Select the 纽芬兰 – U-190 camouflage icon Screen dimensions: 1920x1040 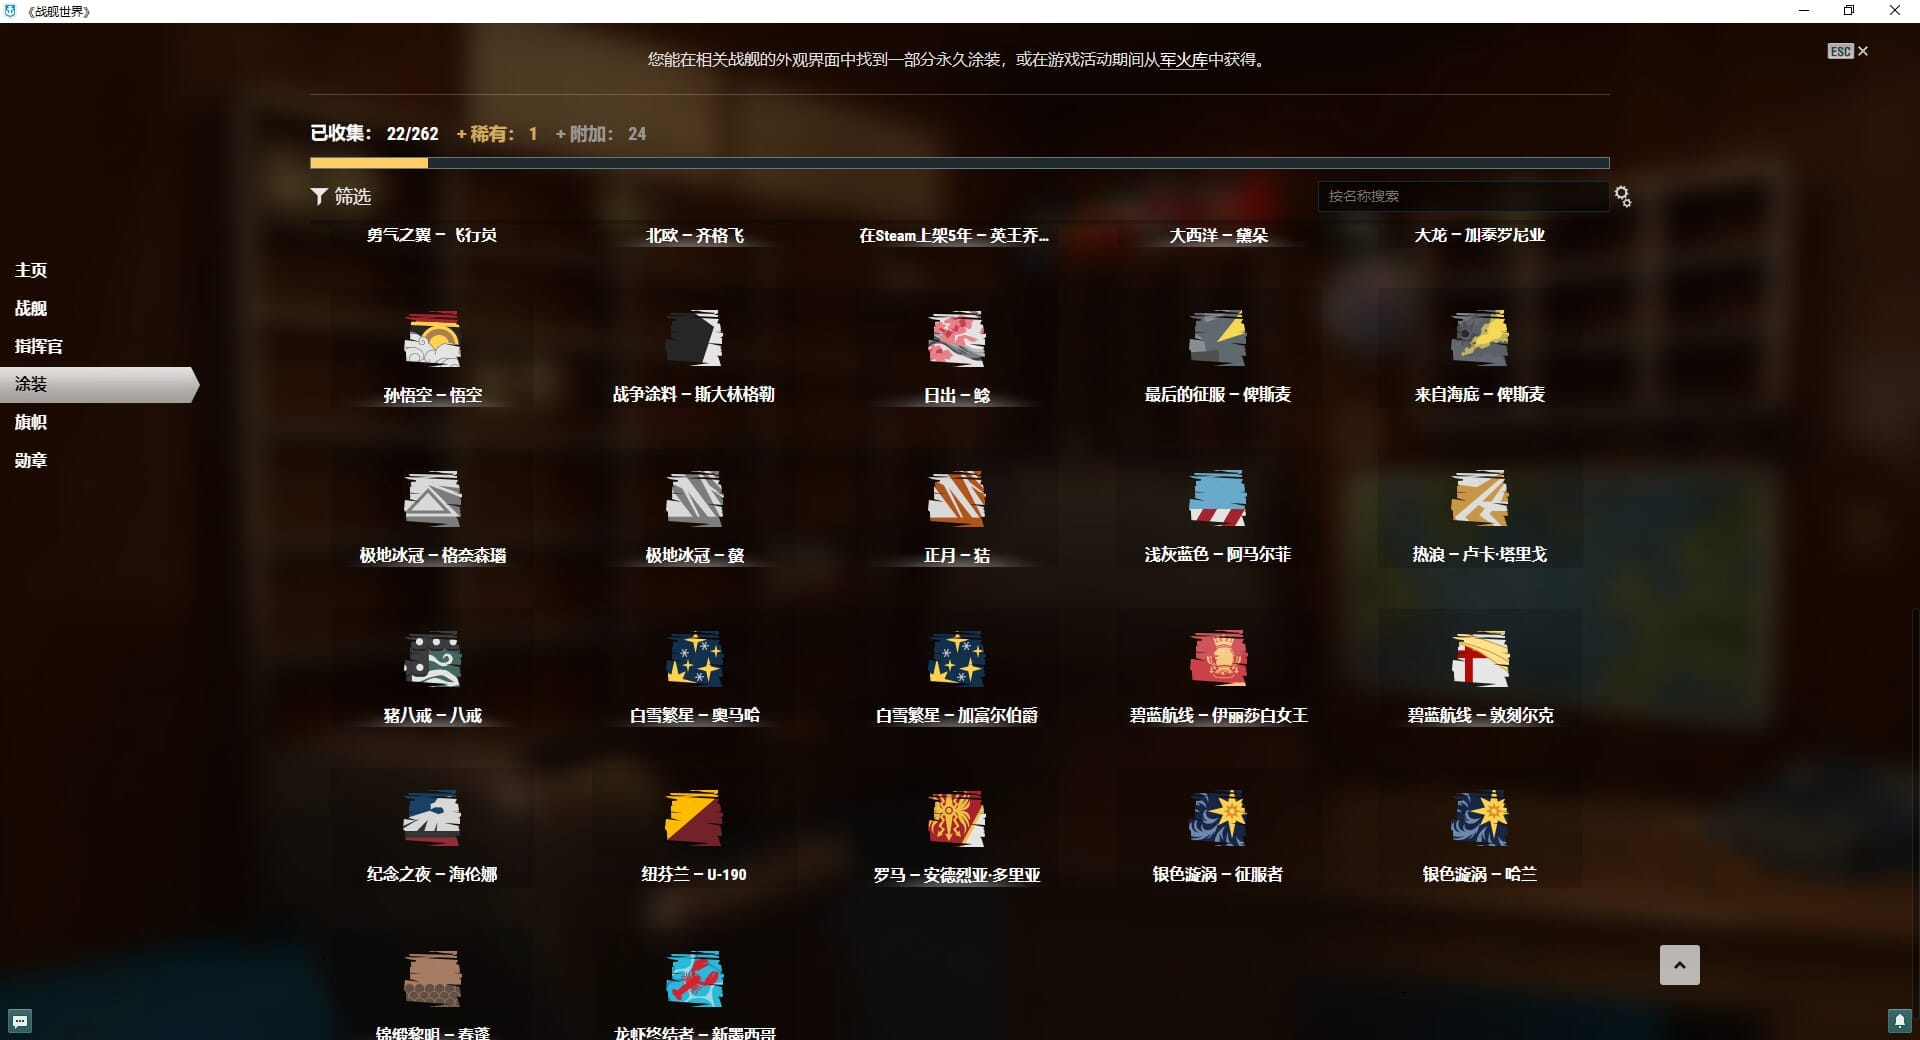point(694,818)
